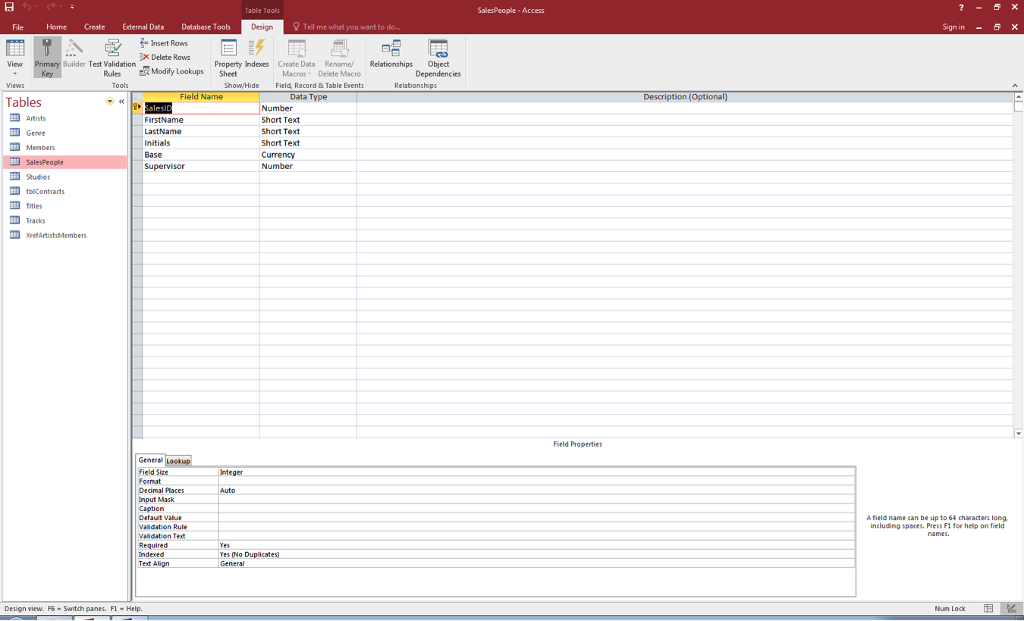
Task: Delete Rows from the table design
Action: coord(165,57)
